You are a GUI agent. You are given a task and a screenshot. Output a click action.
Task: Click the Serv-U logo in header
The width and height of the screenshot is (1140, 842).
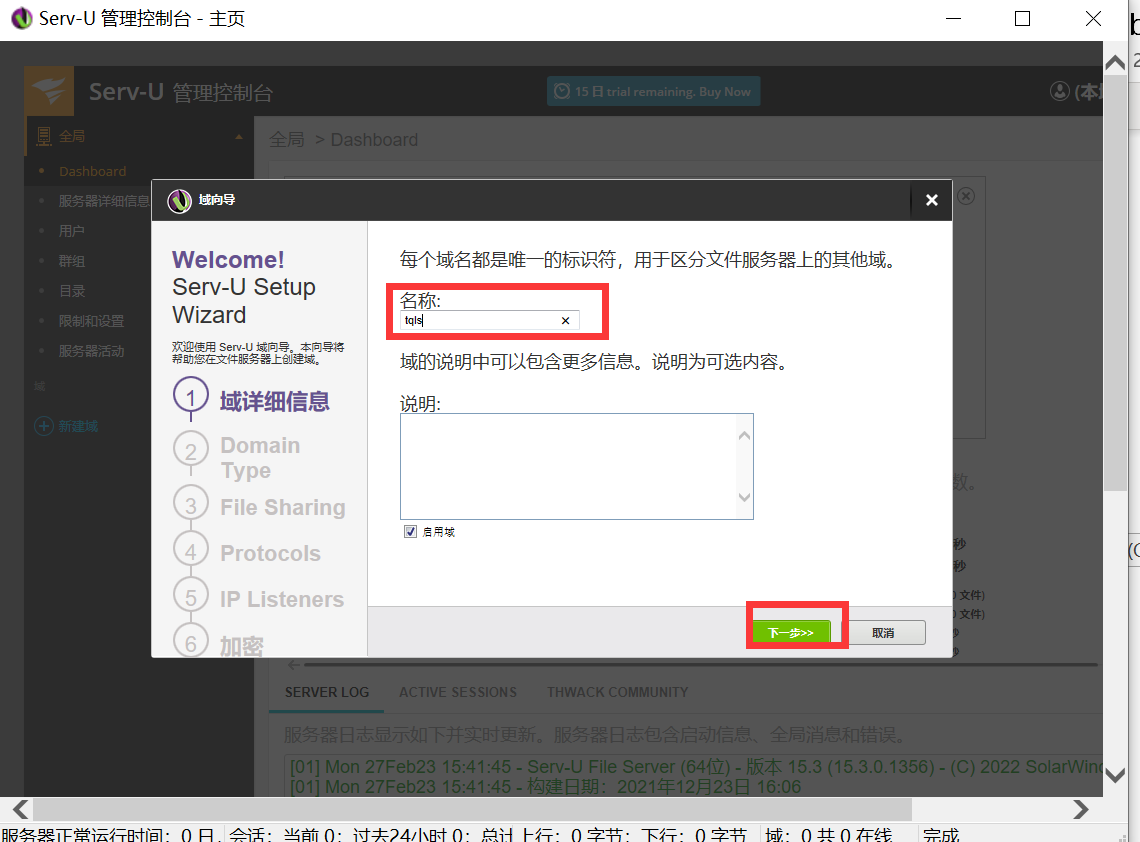tap(48, 91)
